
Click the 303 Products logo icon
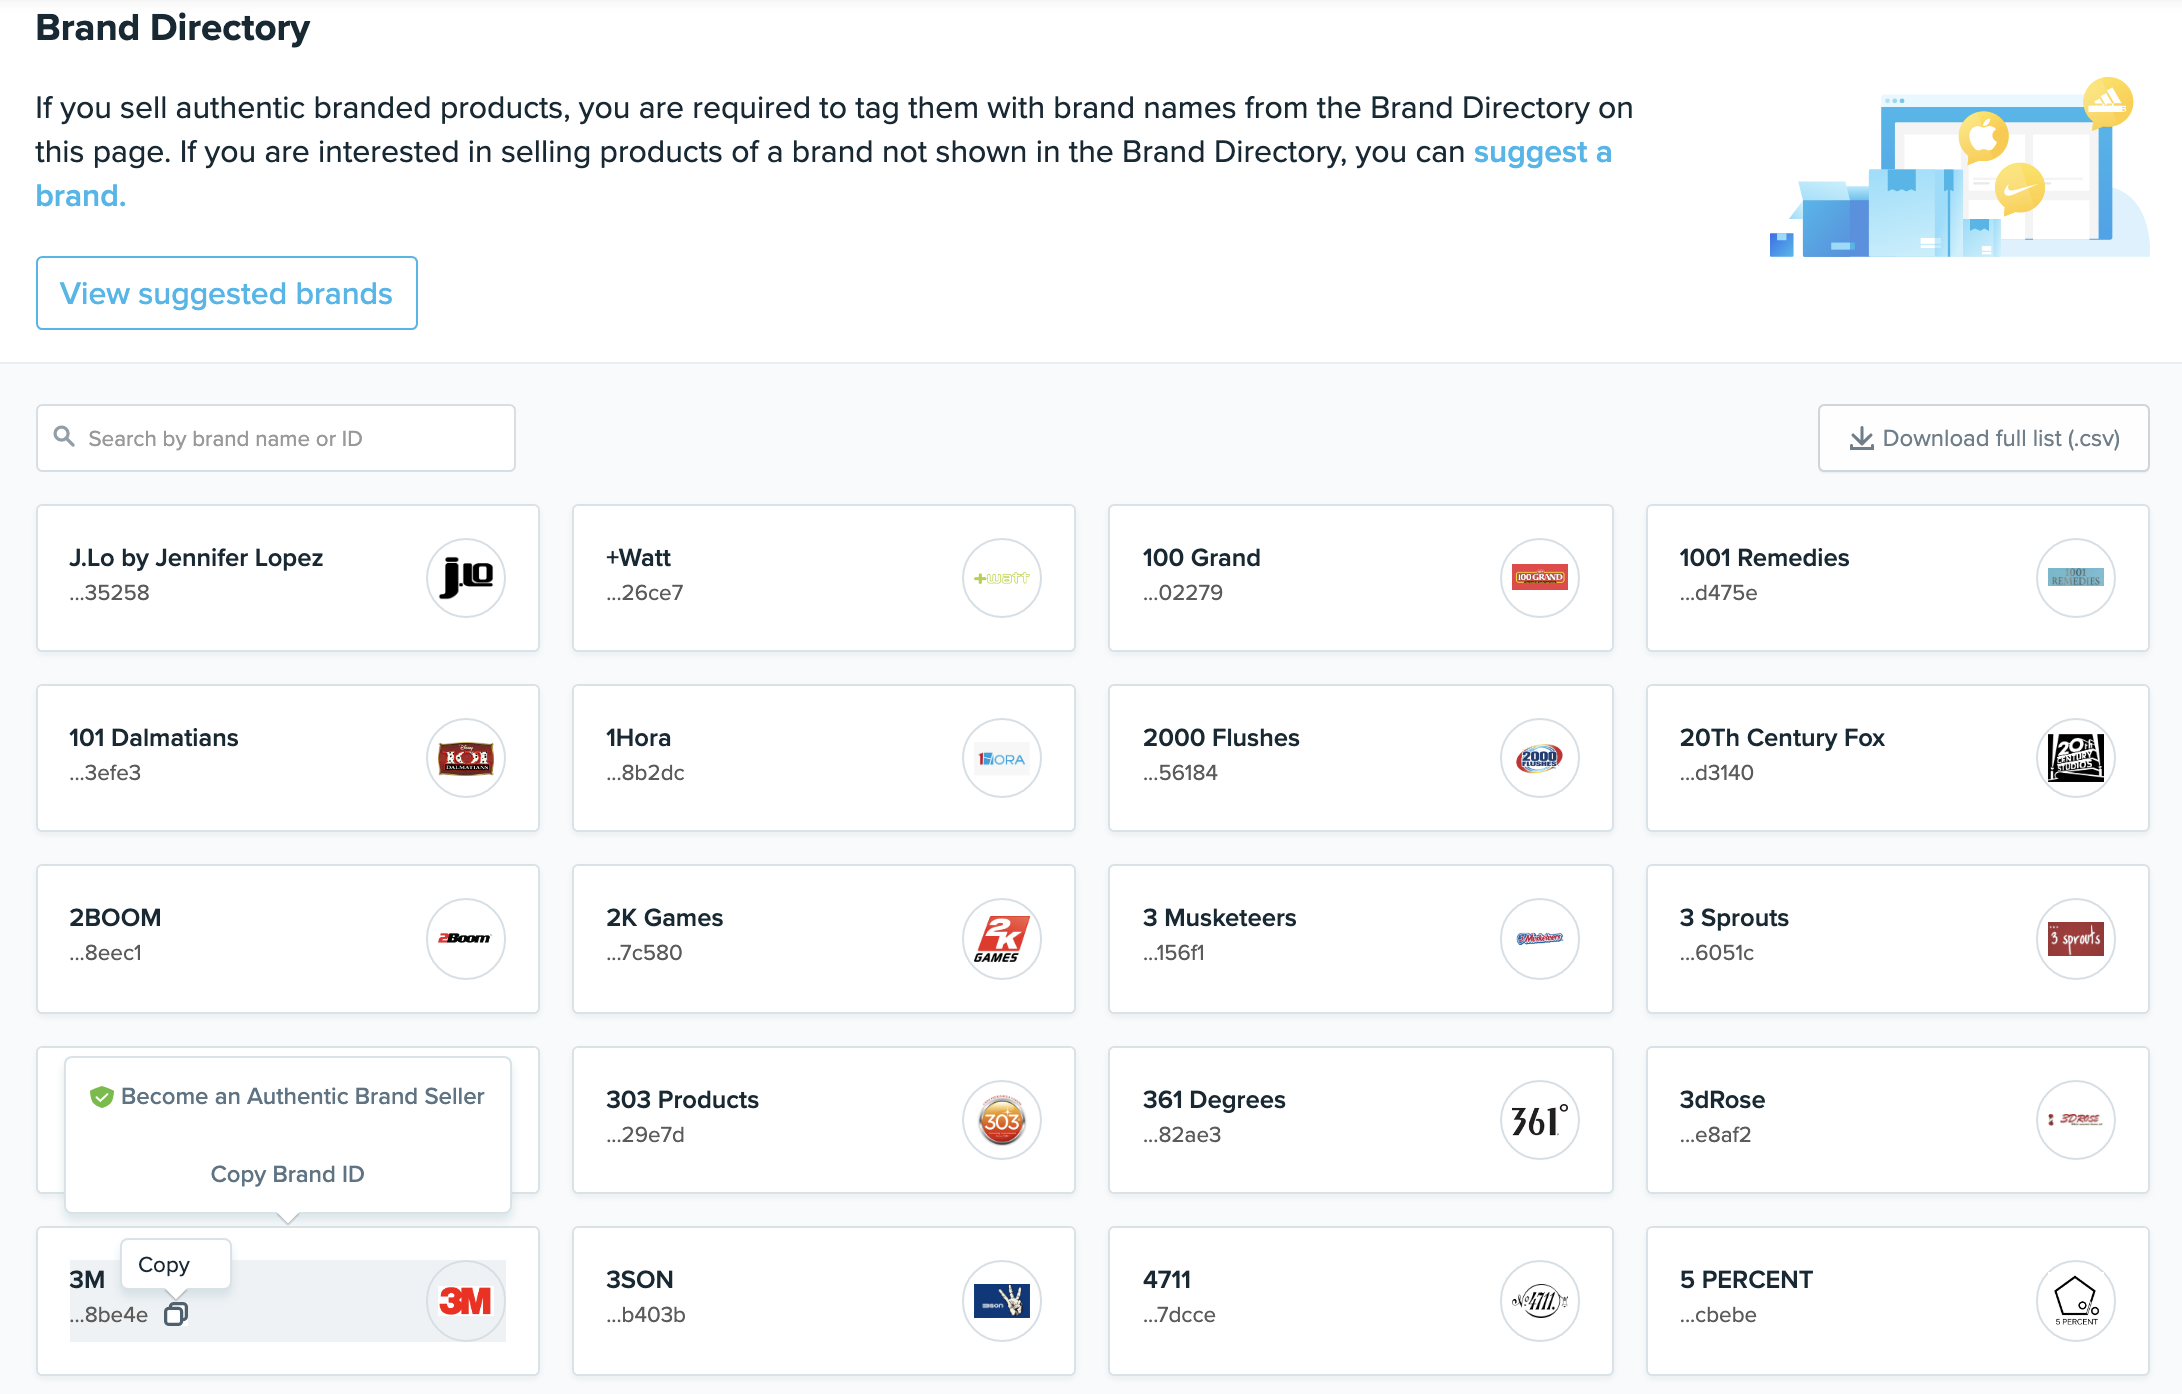pyautogui.click(x=1001, y=1120)
